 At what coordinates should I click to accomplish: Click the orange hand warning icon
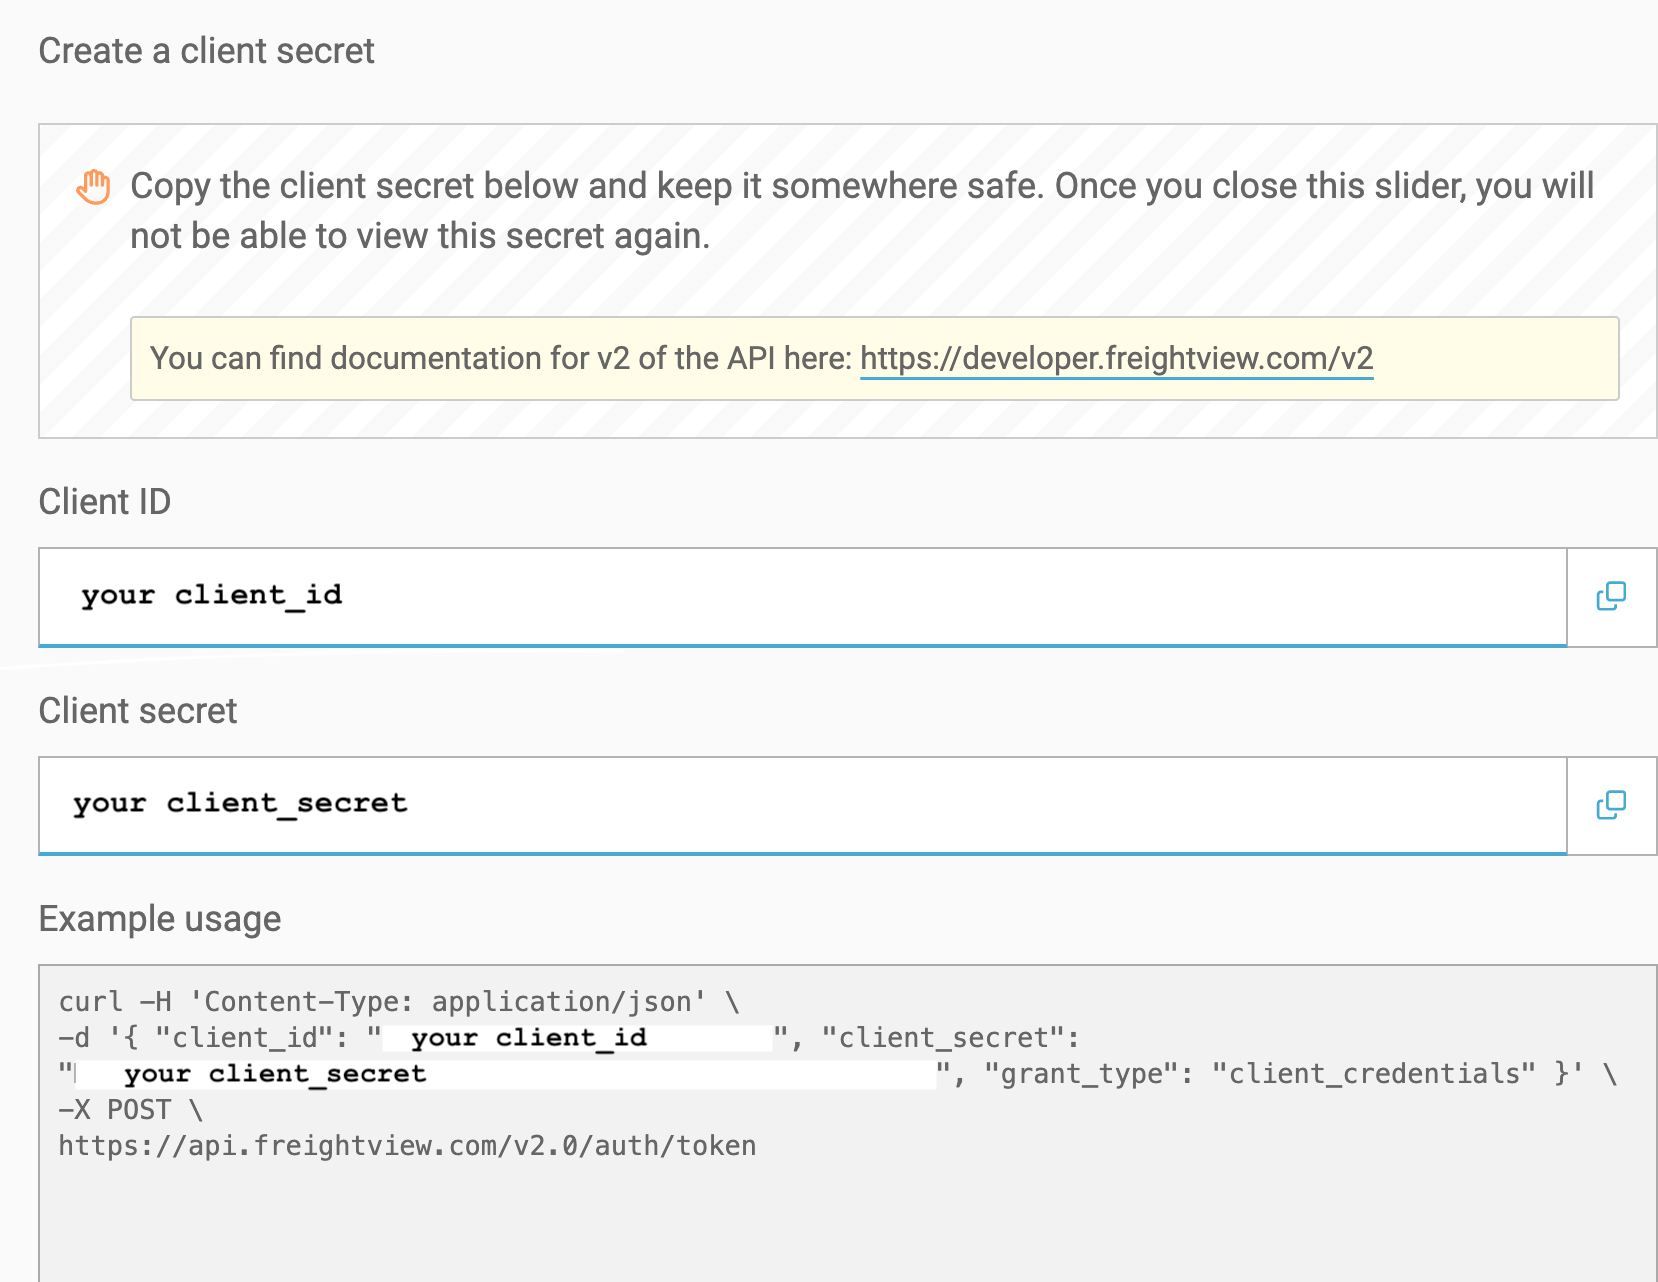[x=94, y=187]
